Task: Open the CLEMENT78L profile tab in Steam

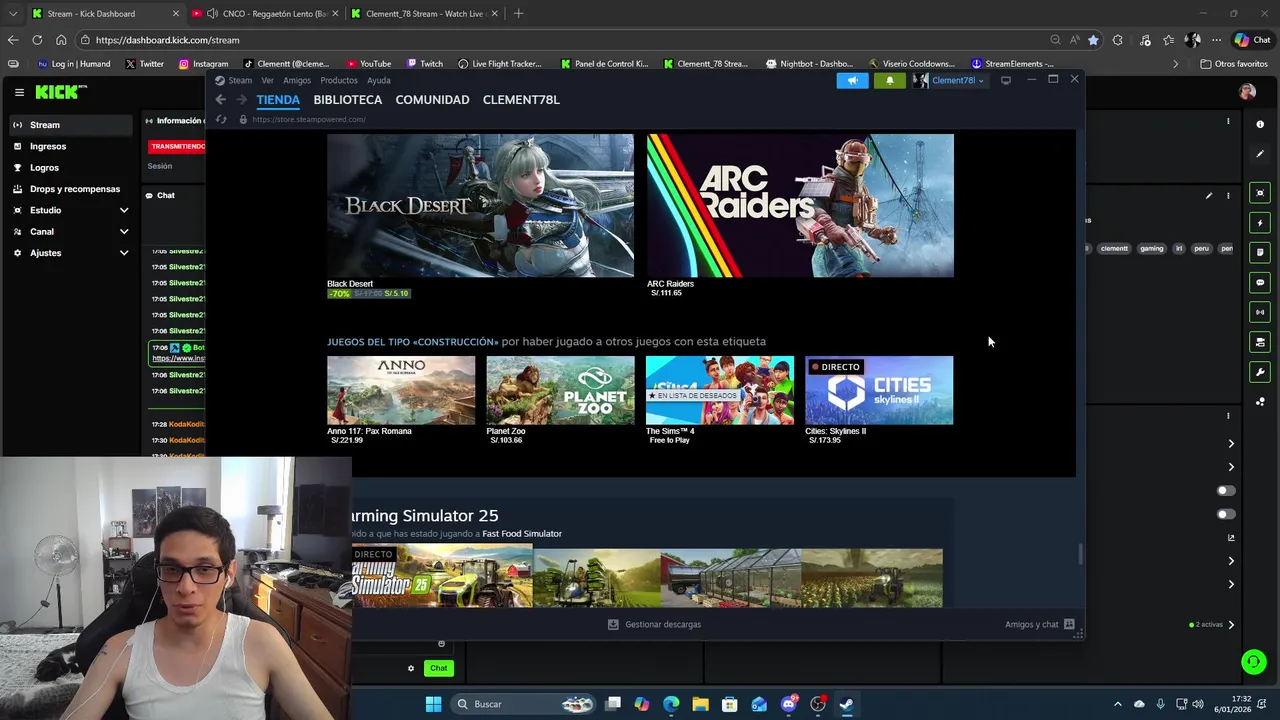Action: 521,100
